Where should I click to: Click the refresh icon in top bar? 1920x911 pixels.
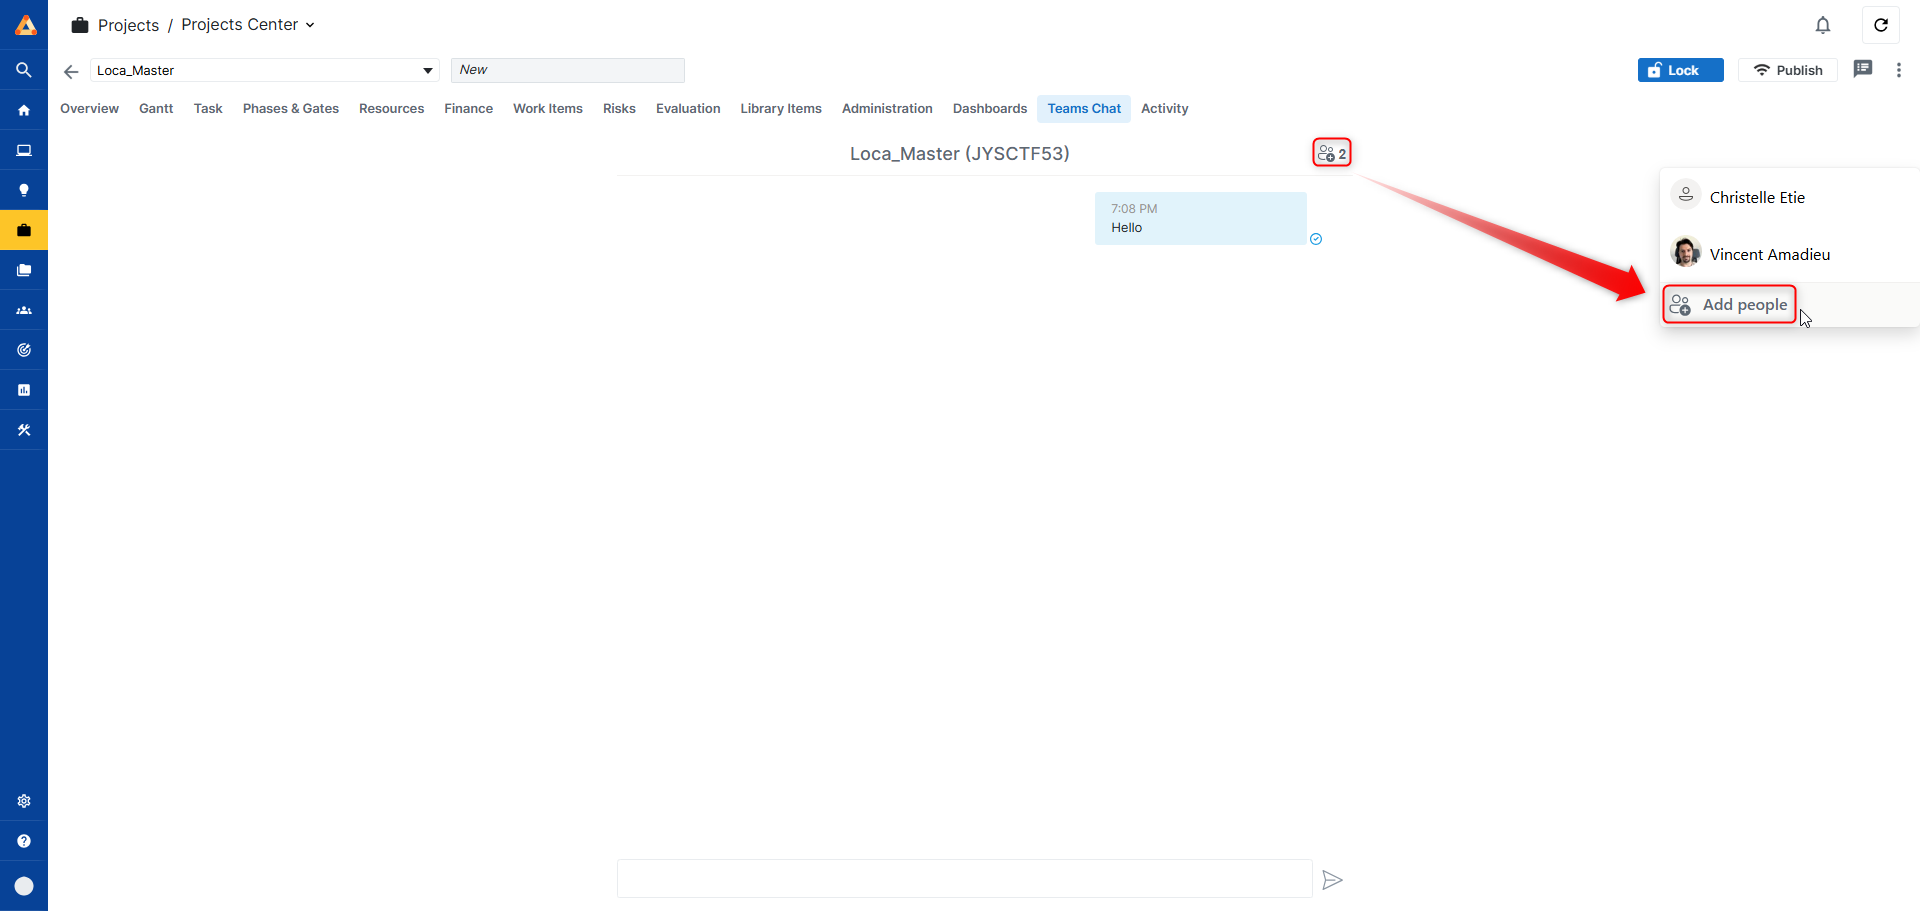tap(1880, 25)
